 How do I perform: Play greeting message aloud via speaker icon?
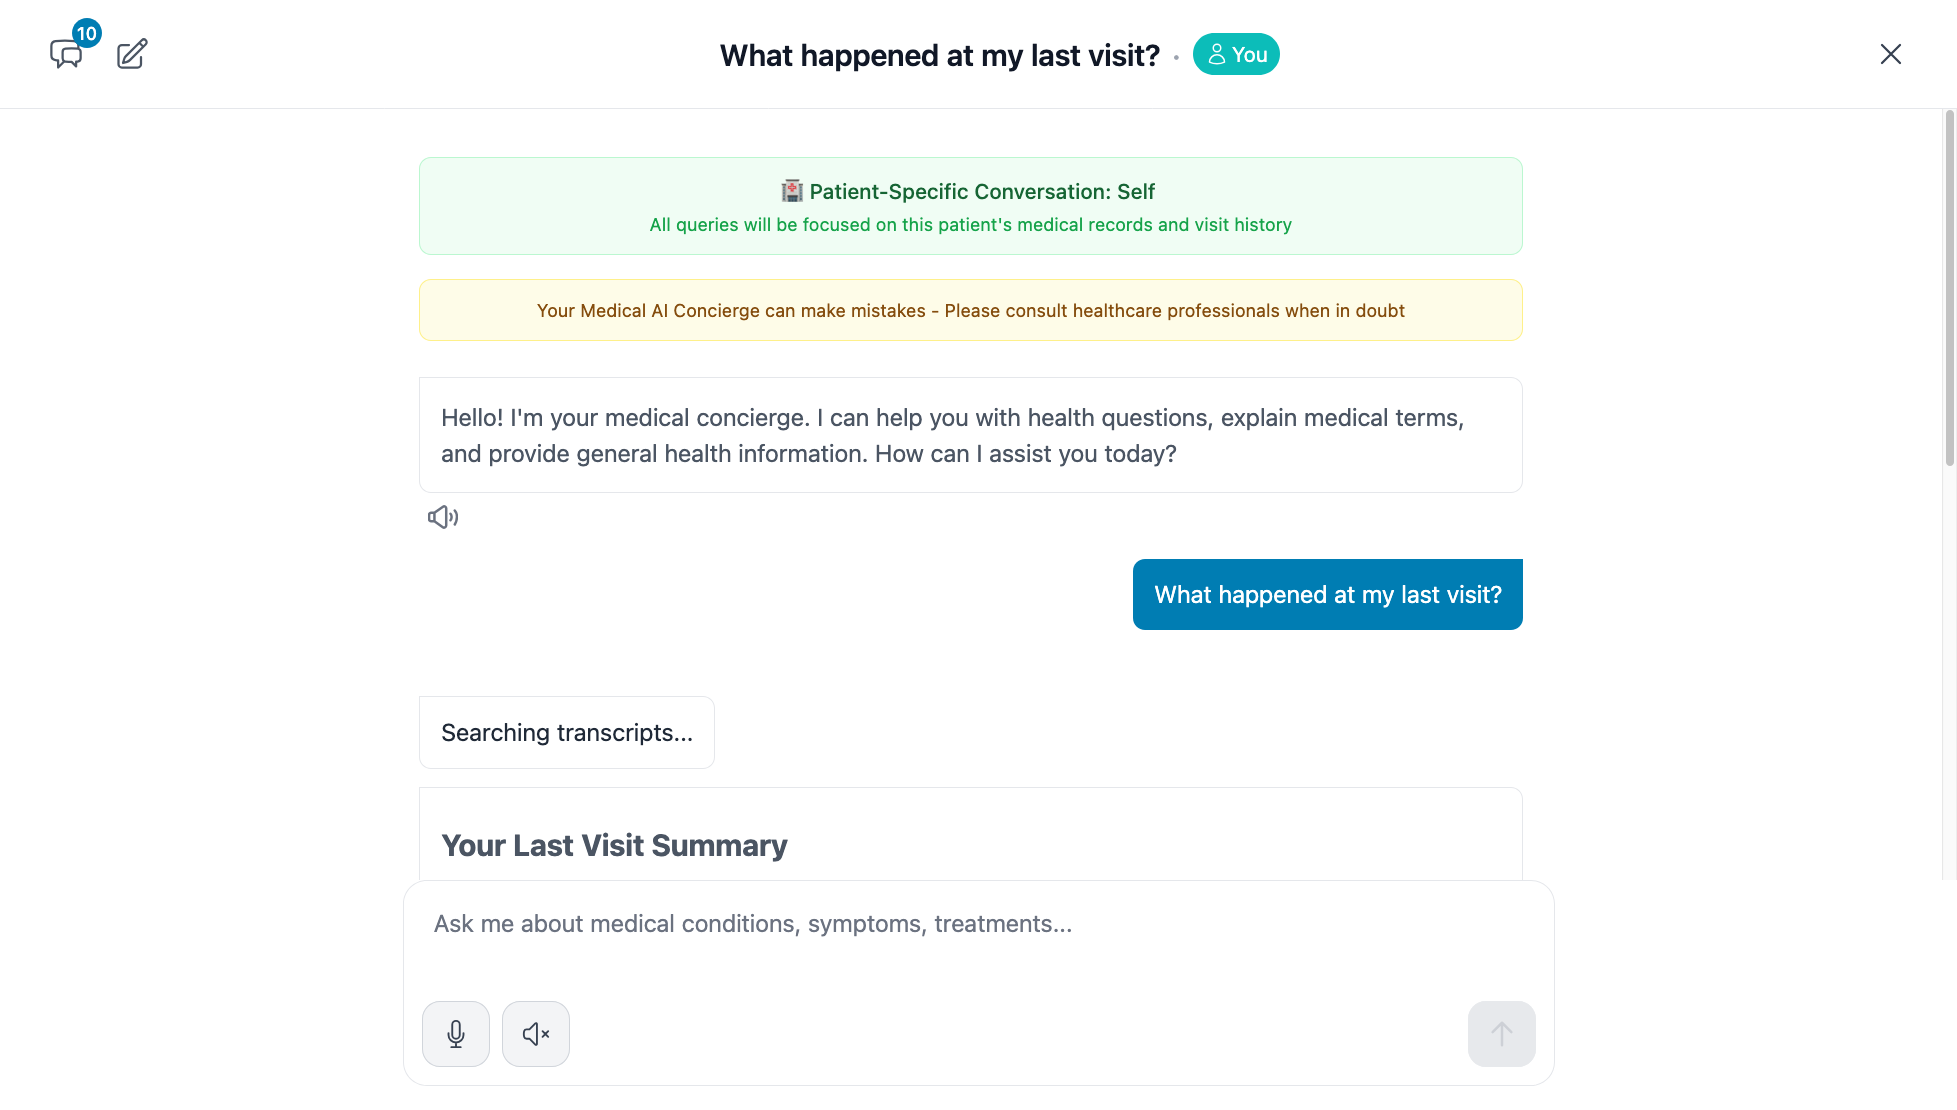(443, 517)
